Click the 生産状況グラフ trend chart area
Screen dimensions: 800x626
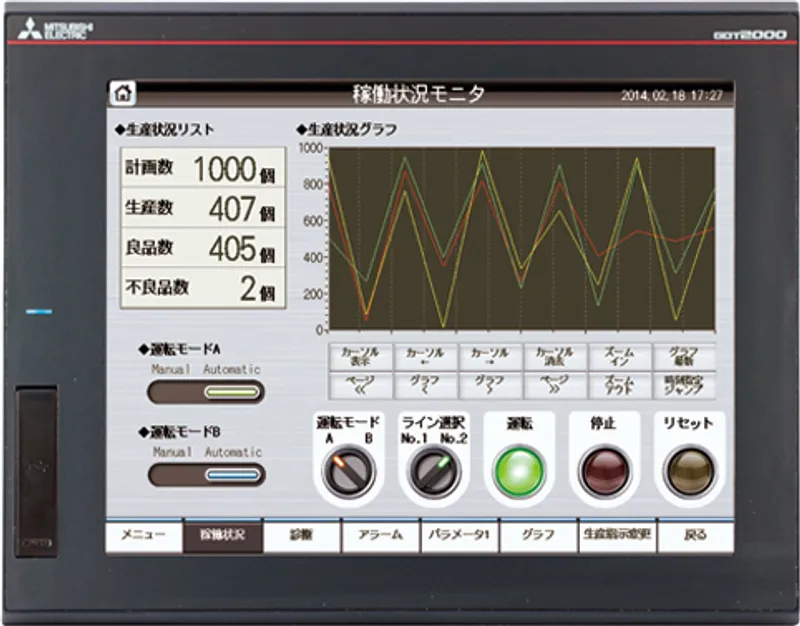(x=522, y=239)
